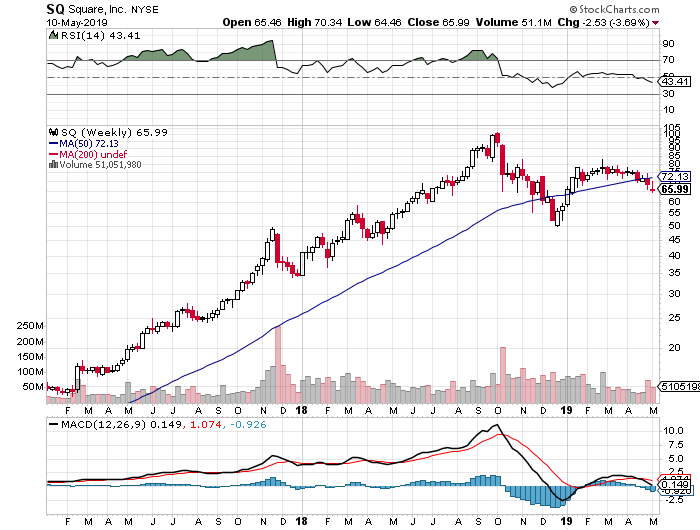Click the tallest volume bar in December 2017
Viewport: 700px width, 530px height.
coord(278,364)
